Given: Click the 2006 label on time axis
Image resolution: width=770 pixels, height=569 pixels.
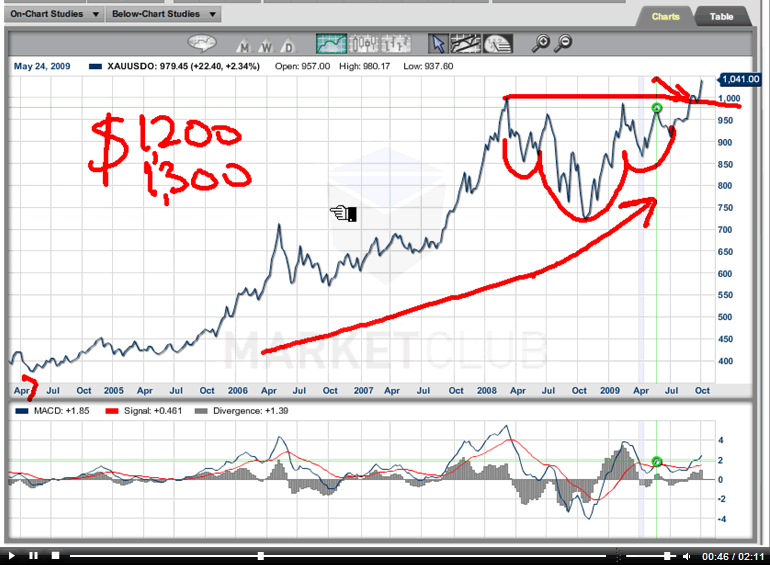Looking at the screenshot, I should 238,391.
